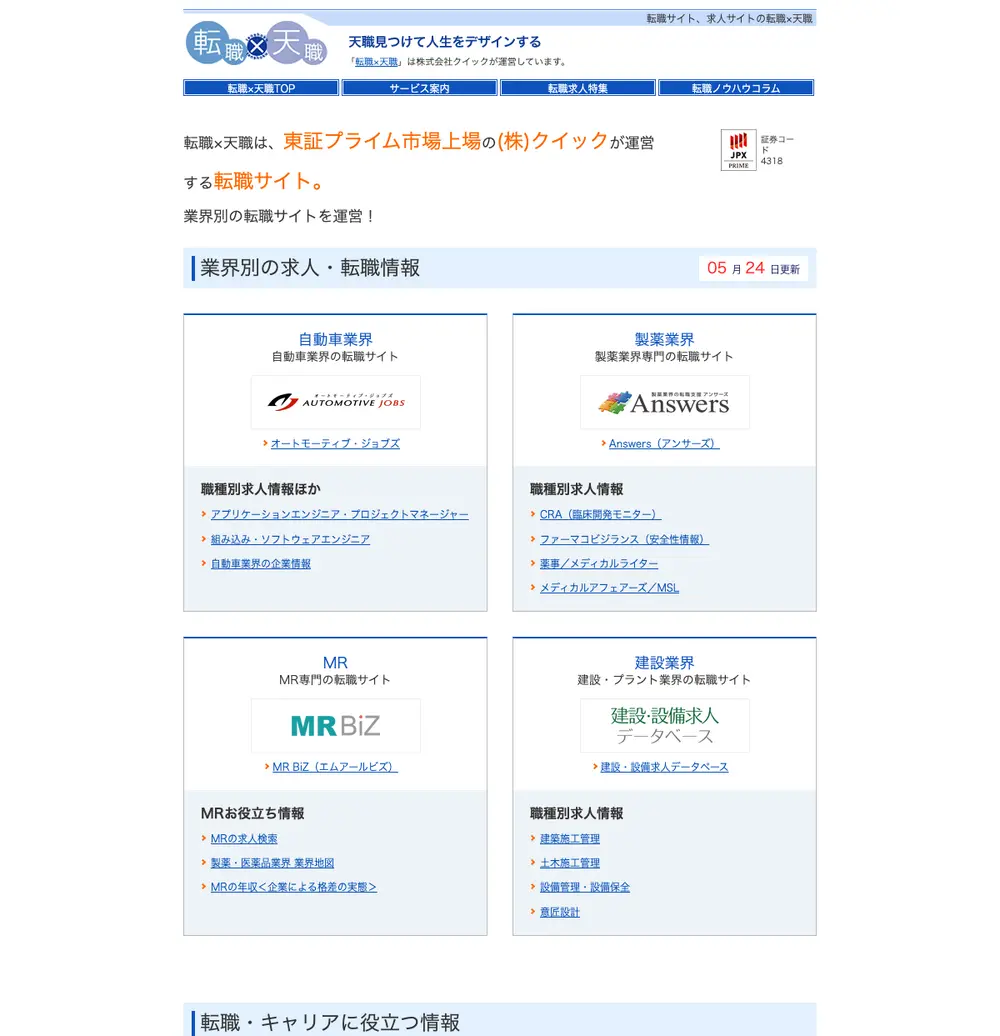Open ファーマコビジランス（安全性情報） link
Viewport: 1000px width, 1036px height.
[624, 539]
